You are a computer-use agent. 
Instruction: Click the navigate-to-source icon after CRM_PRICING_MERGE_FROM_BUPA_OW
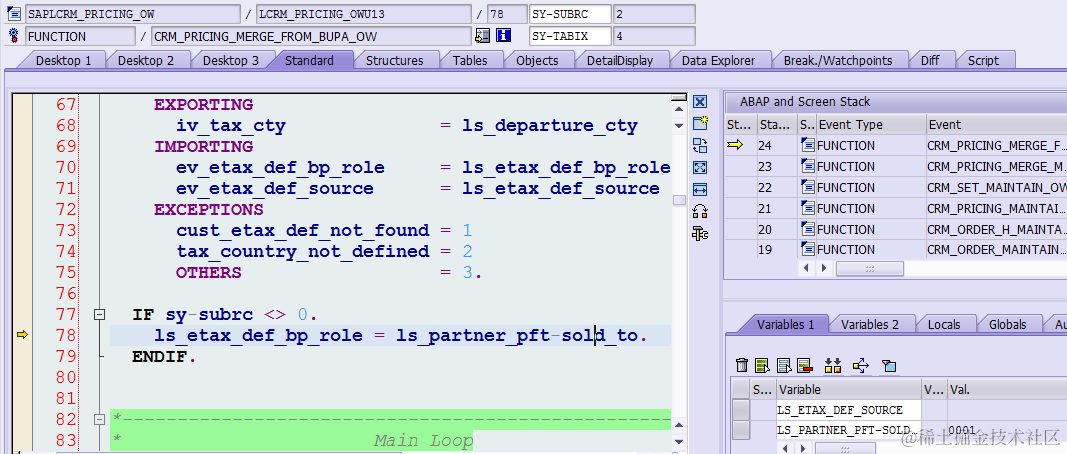(482, 35)
